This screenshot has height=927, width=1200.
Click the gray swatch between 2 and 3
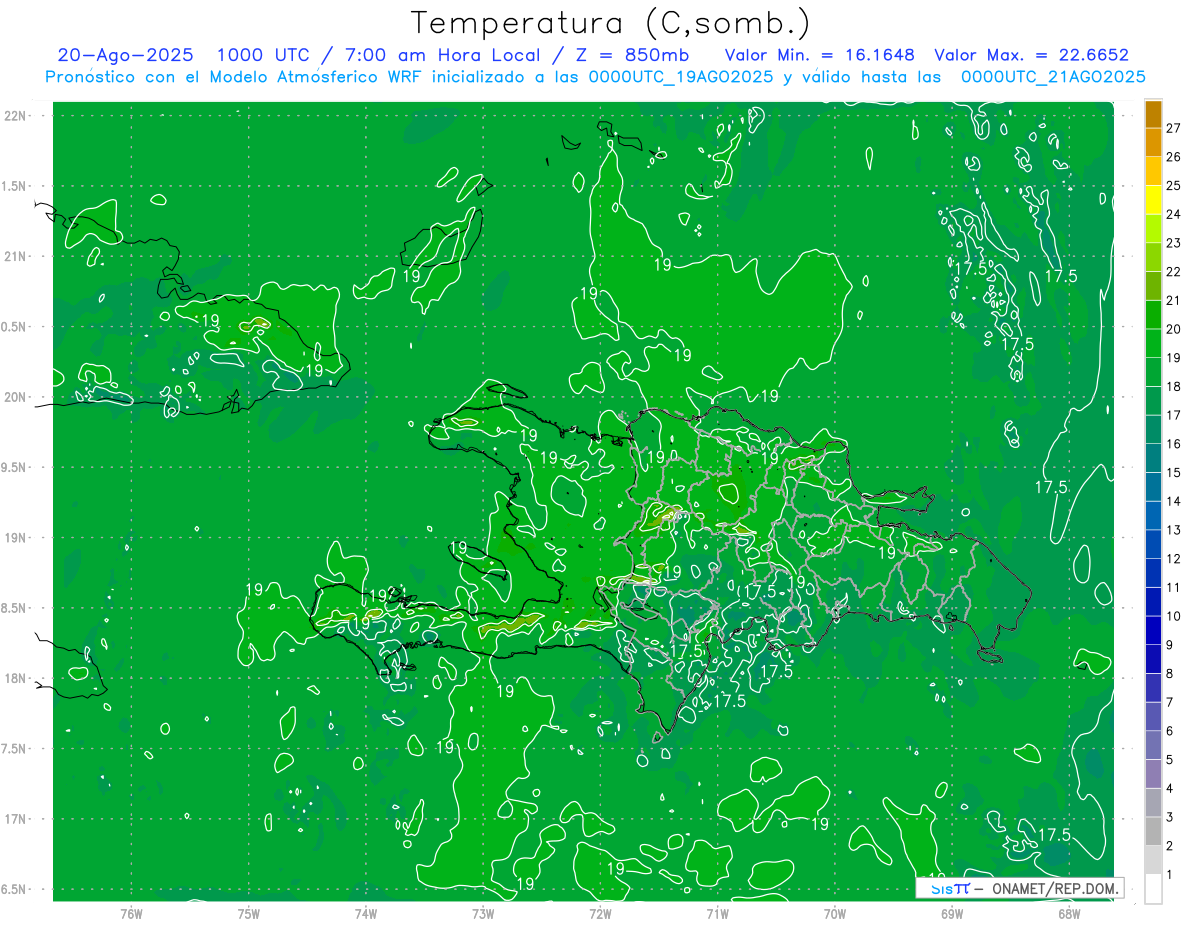click(1153, 831)
